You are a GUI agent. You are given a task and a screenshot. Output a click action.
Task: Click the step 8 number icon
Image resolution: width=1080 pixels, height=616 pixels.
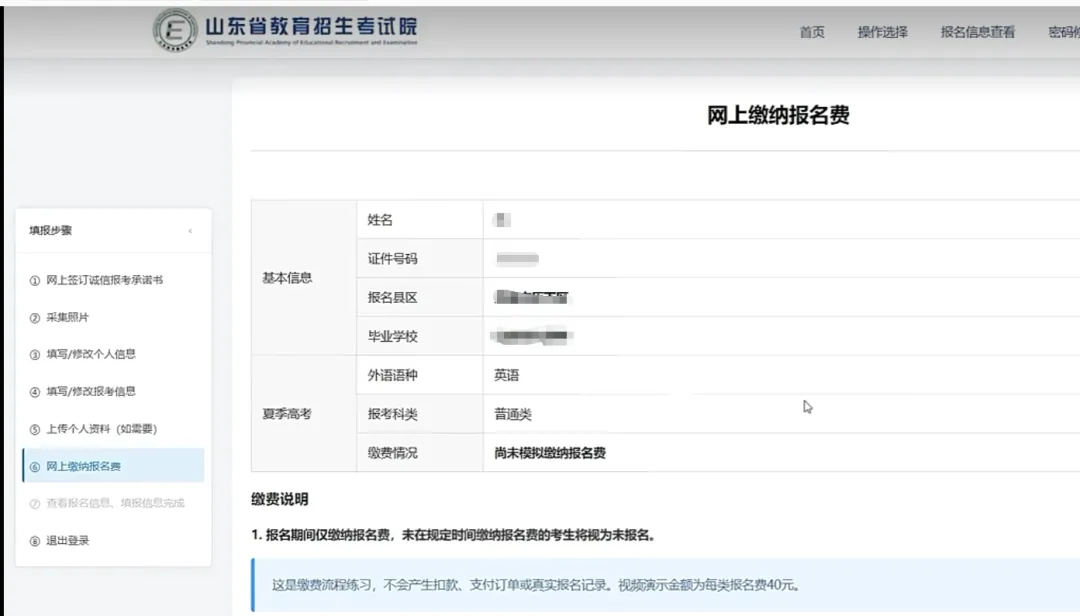pyautogui.click(x=34, y=542)
